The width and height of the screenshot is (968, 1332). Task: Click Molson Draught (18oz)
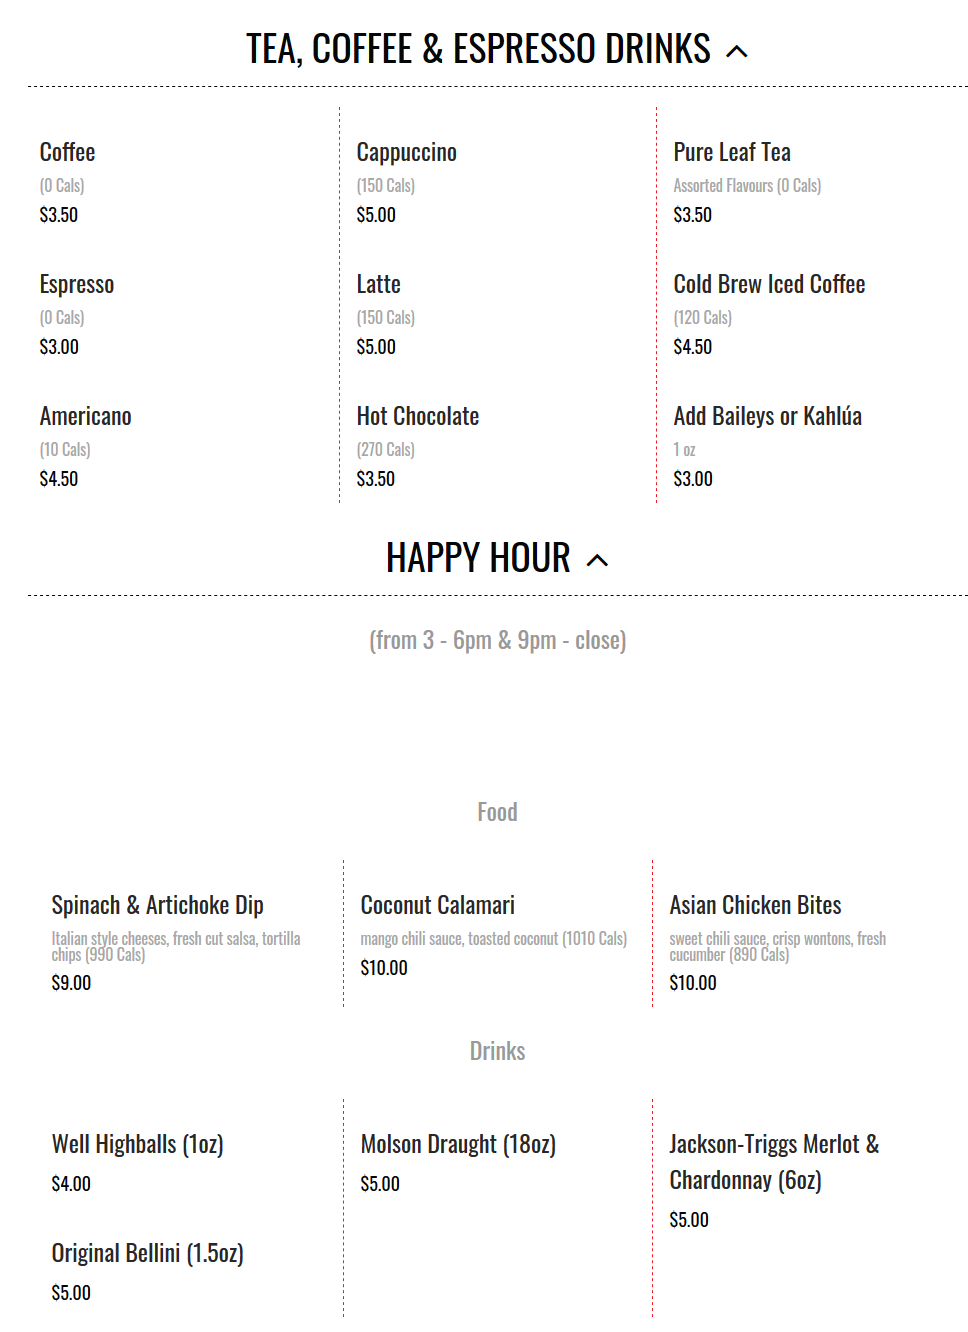point(458,1144)
